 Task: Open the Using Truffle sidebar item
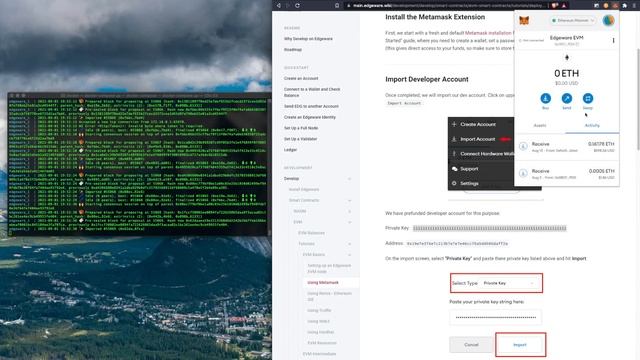(319, 311)
